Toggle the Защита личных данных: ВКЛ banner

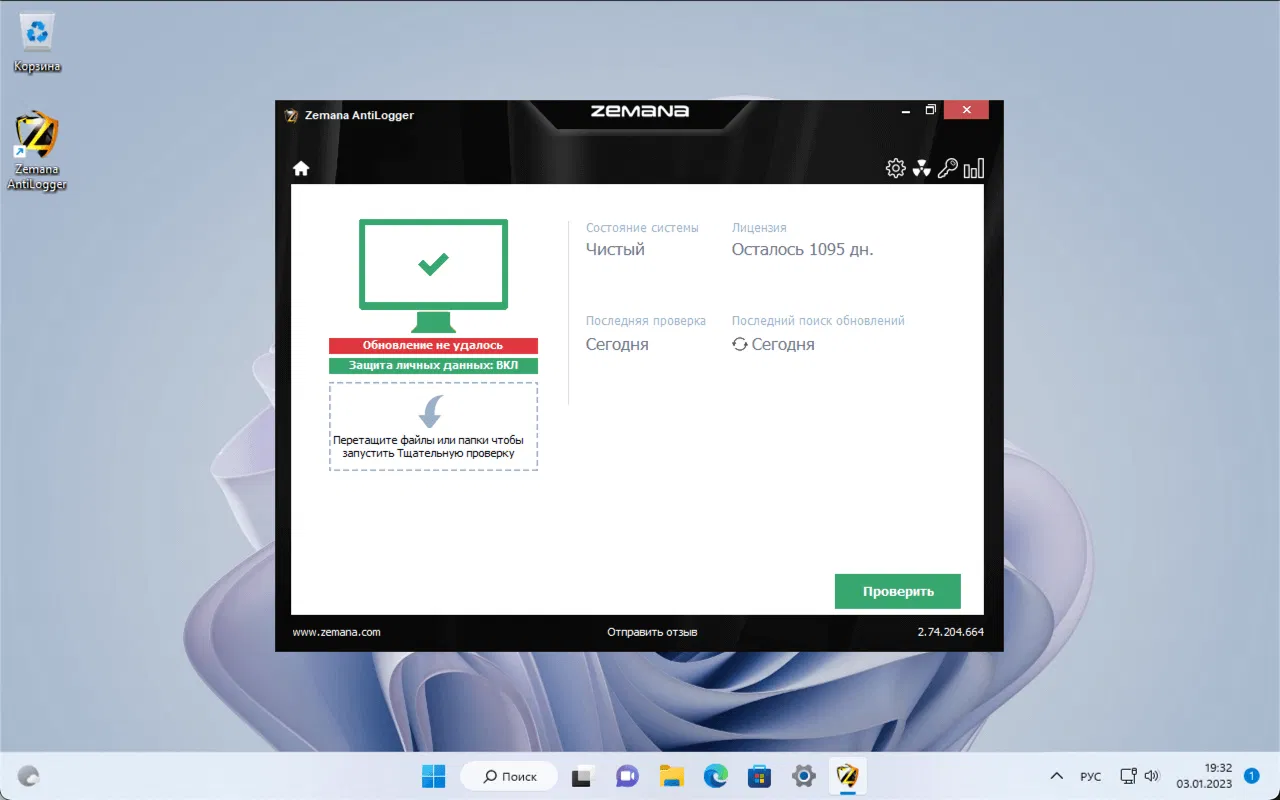(433, 366)
